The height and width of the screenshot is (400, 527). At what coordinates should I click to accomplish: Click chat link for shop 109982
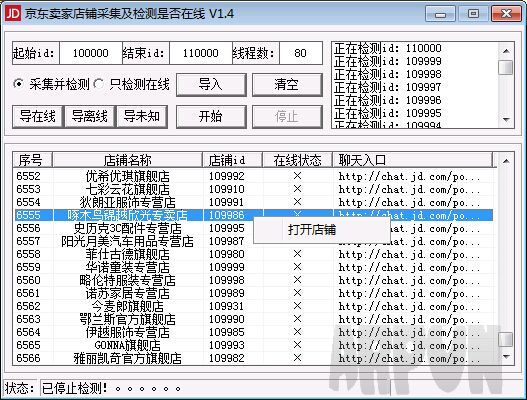[x=409, y=358]
